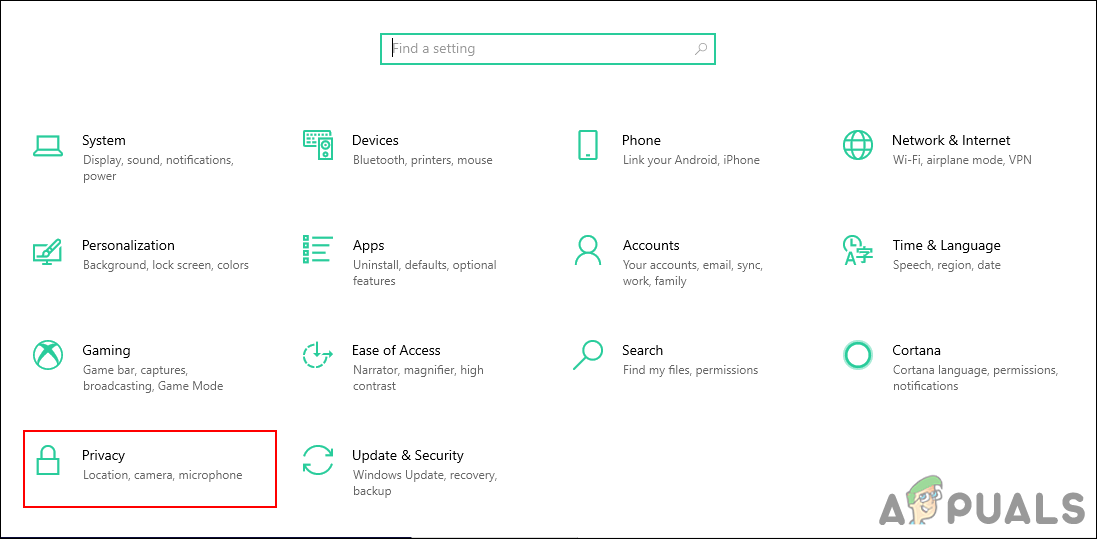The image size is (1097, 539).
Task: Click the System laptop icon
Action: coord(48,146)
